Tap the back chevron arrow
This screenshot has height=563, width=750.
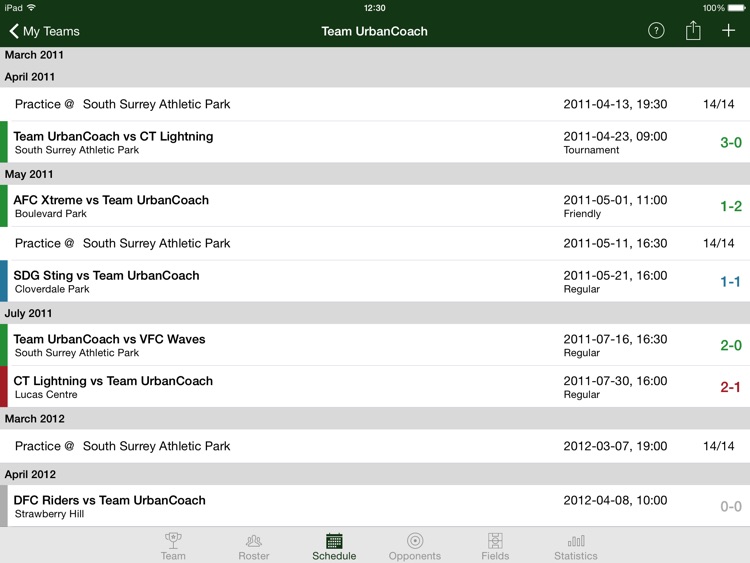click(x=14, y=31)
